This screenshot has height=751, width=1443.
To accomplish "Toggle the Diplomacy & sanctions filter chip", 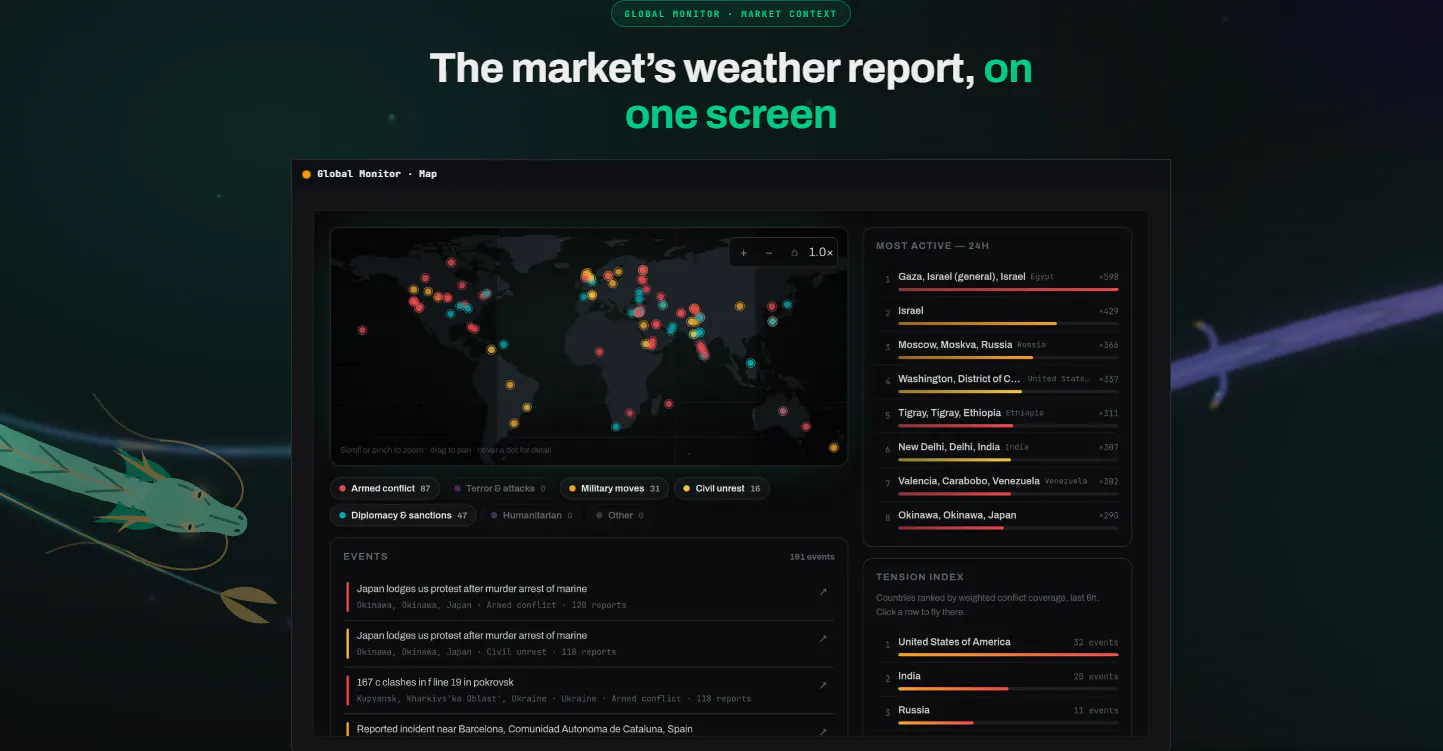I will (x=404, y=516).
